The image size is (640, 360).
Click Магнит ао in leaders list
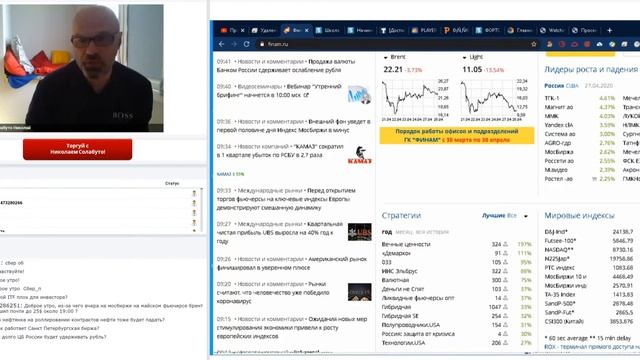[559, 107]
